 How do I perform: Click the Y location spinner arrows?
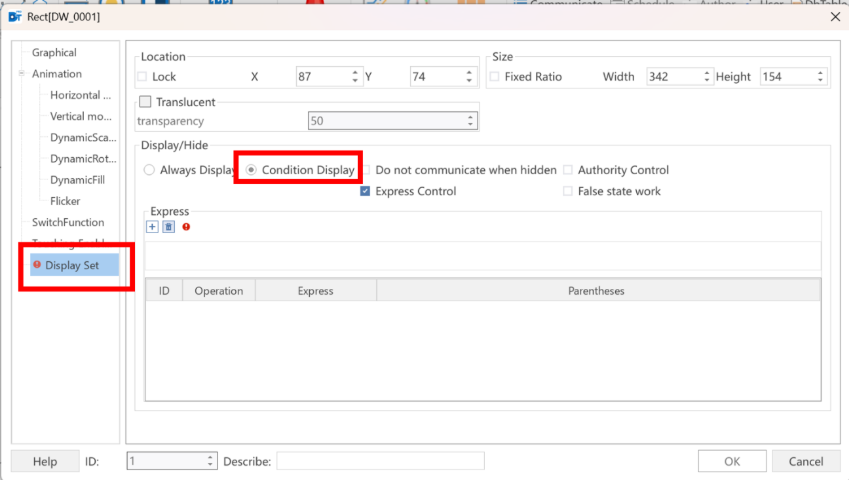(x=469, y=76)
